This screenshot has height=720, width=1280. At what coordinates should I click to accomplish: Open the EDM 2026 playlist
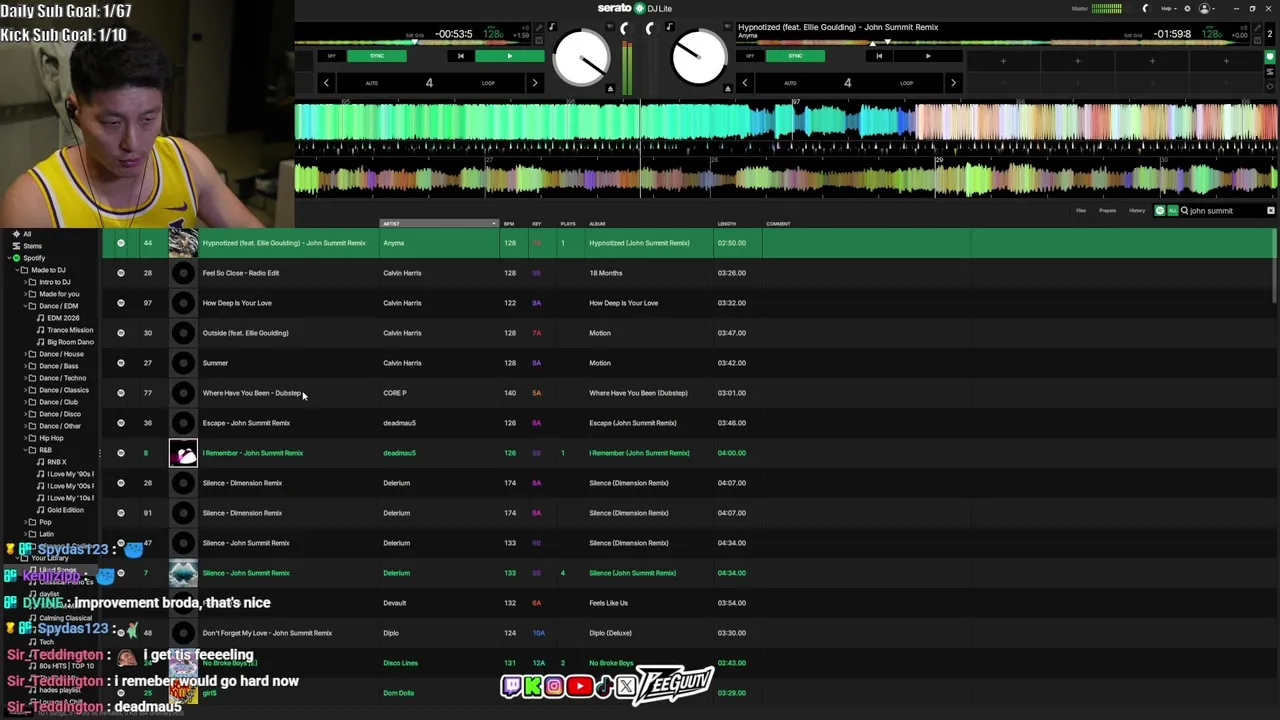click(63, 318)
